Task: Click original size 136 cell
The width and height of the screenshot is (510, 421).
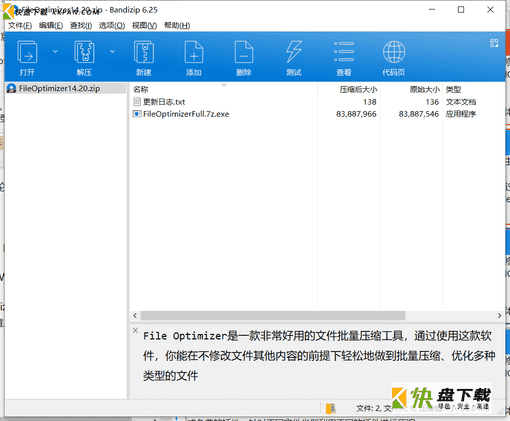Action: click(432, 102)
